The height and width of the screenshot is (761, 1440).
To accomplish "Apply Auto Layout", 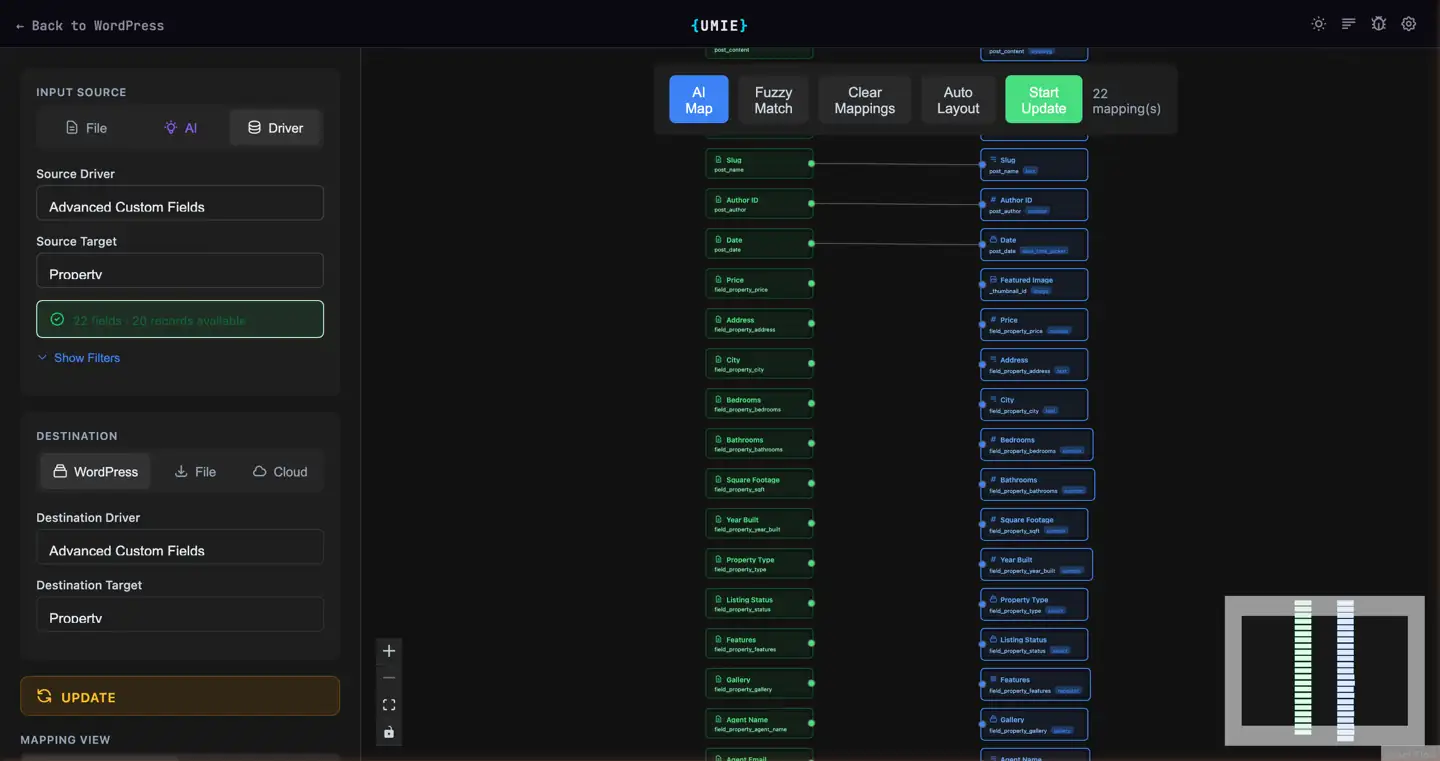I will pyautogui.click(x=958, y=100).
